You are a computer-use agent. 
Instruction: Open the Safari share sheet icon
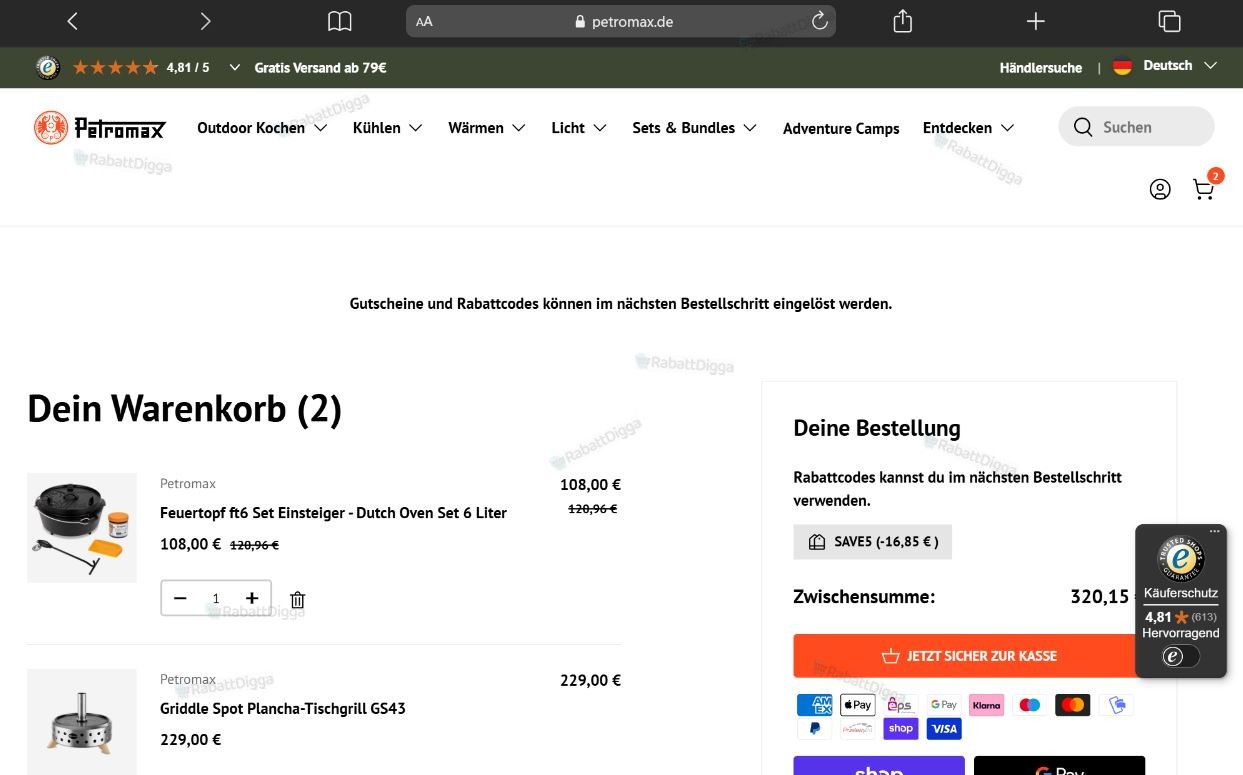pyautogui.click(x=902, y=21)
